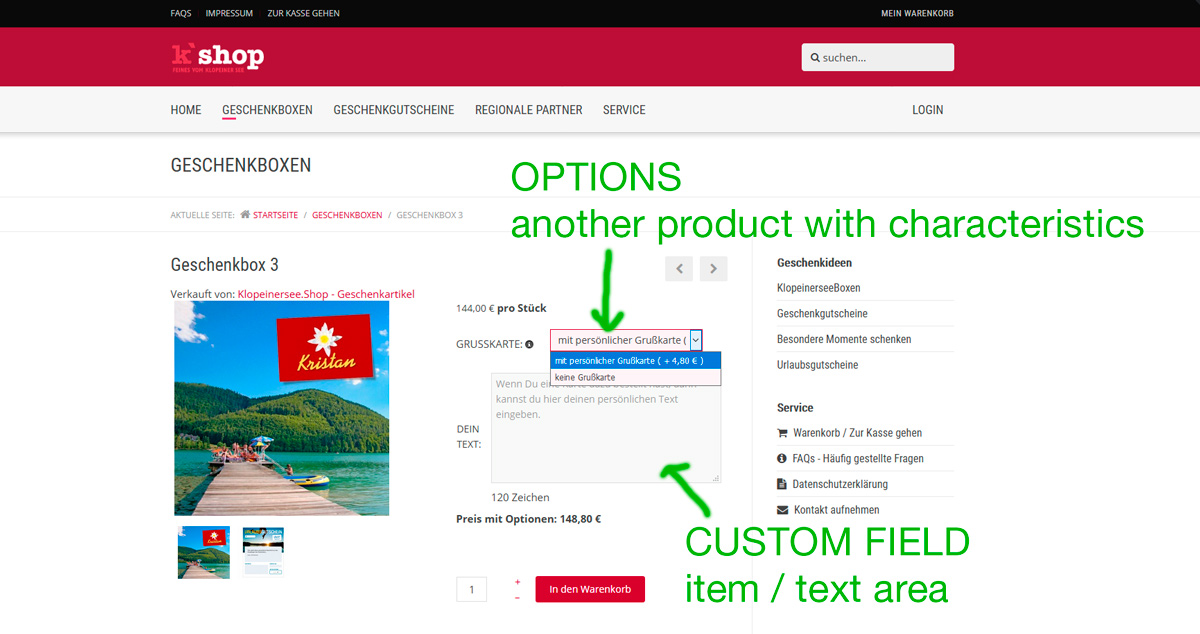
Task: Open seller link Klopeinersee.Shop - Geschenkartikel
Action: pos(326,294)
